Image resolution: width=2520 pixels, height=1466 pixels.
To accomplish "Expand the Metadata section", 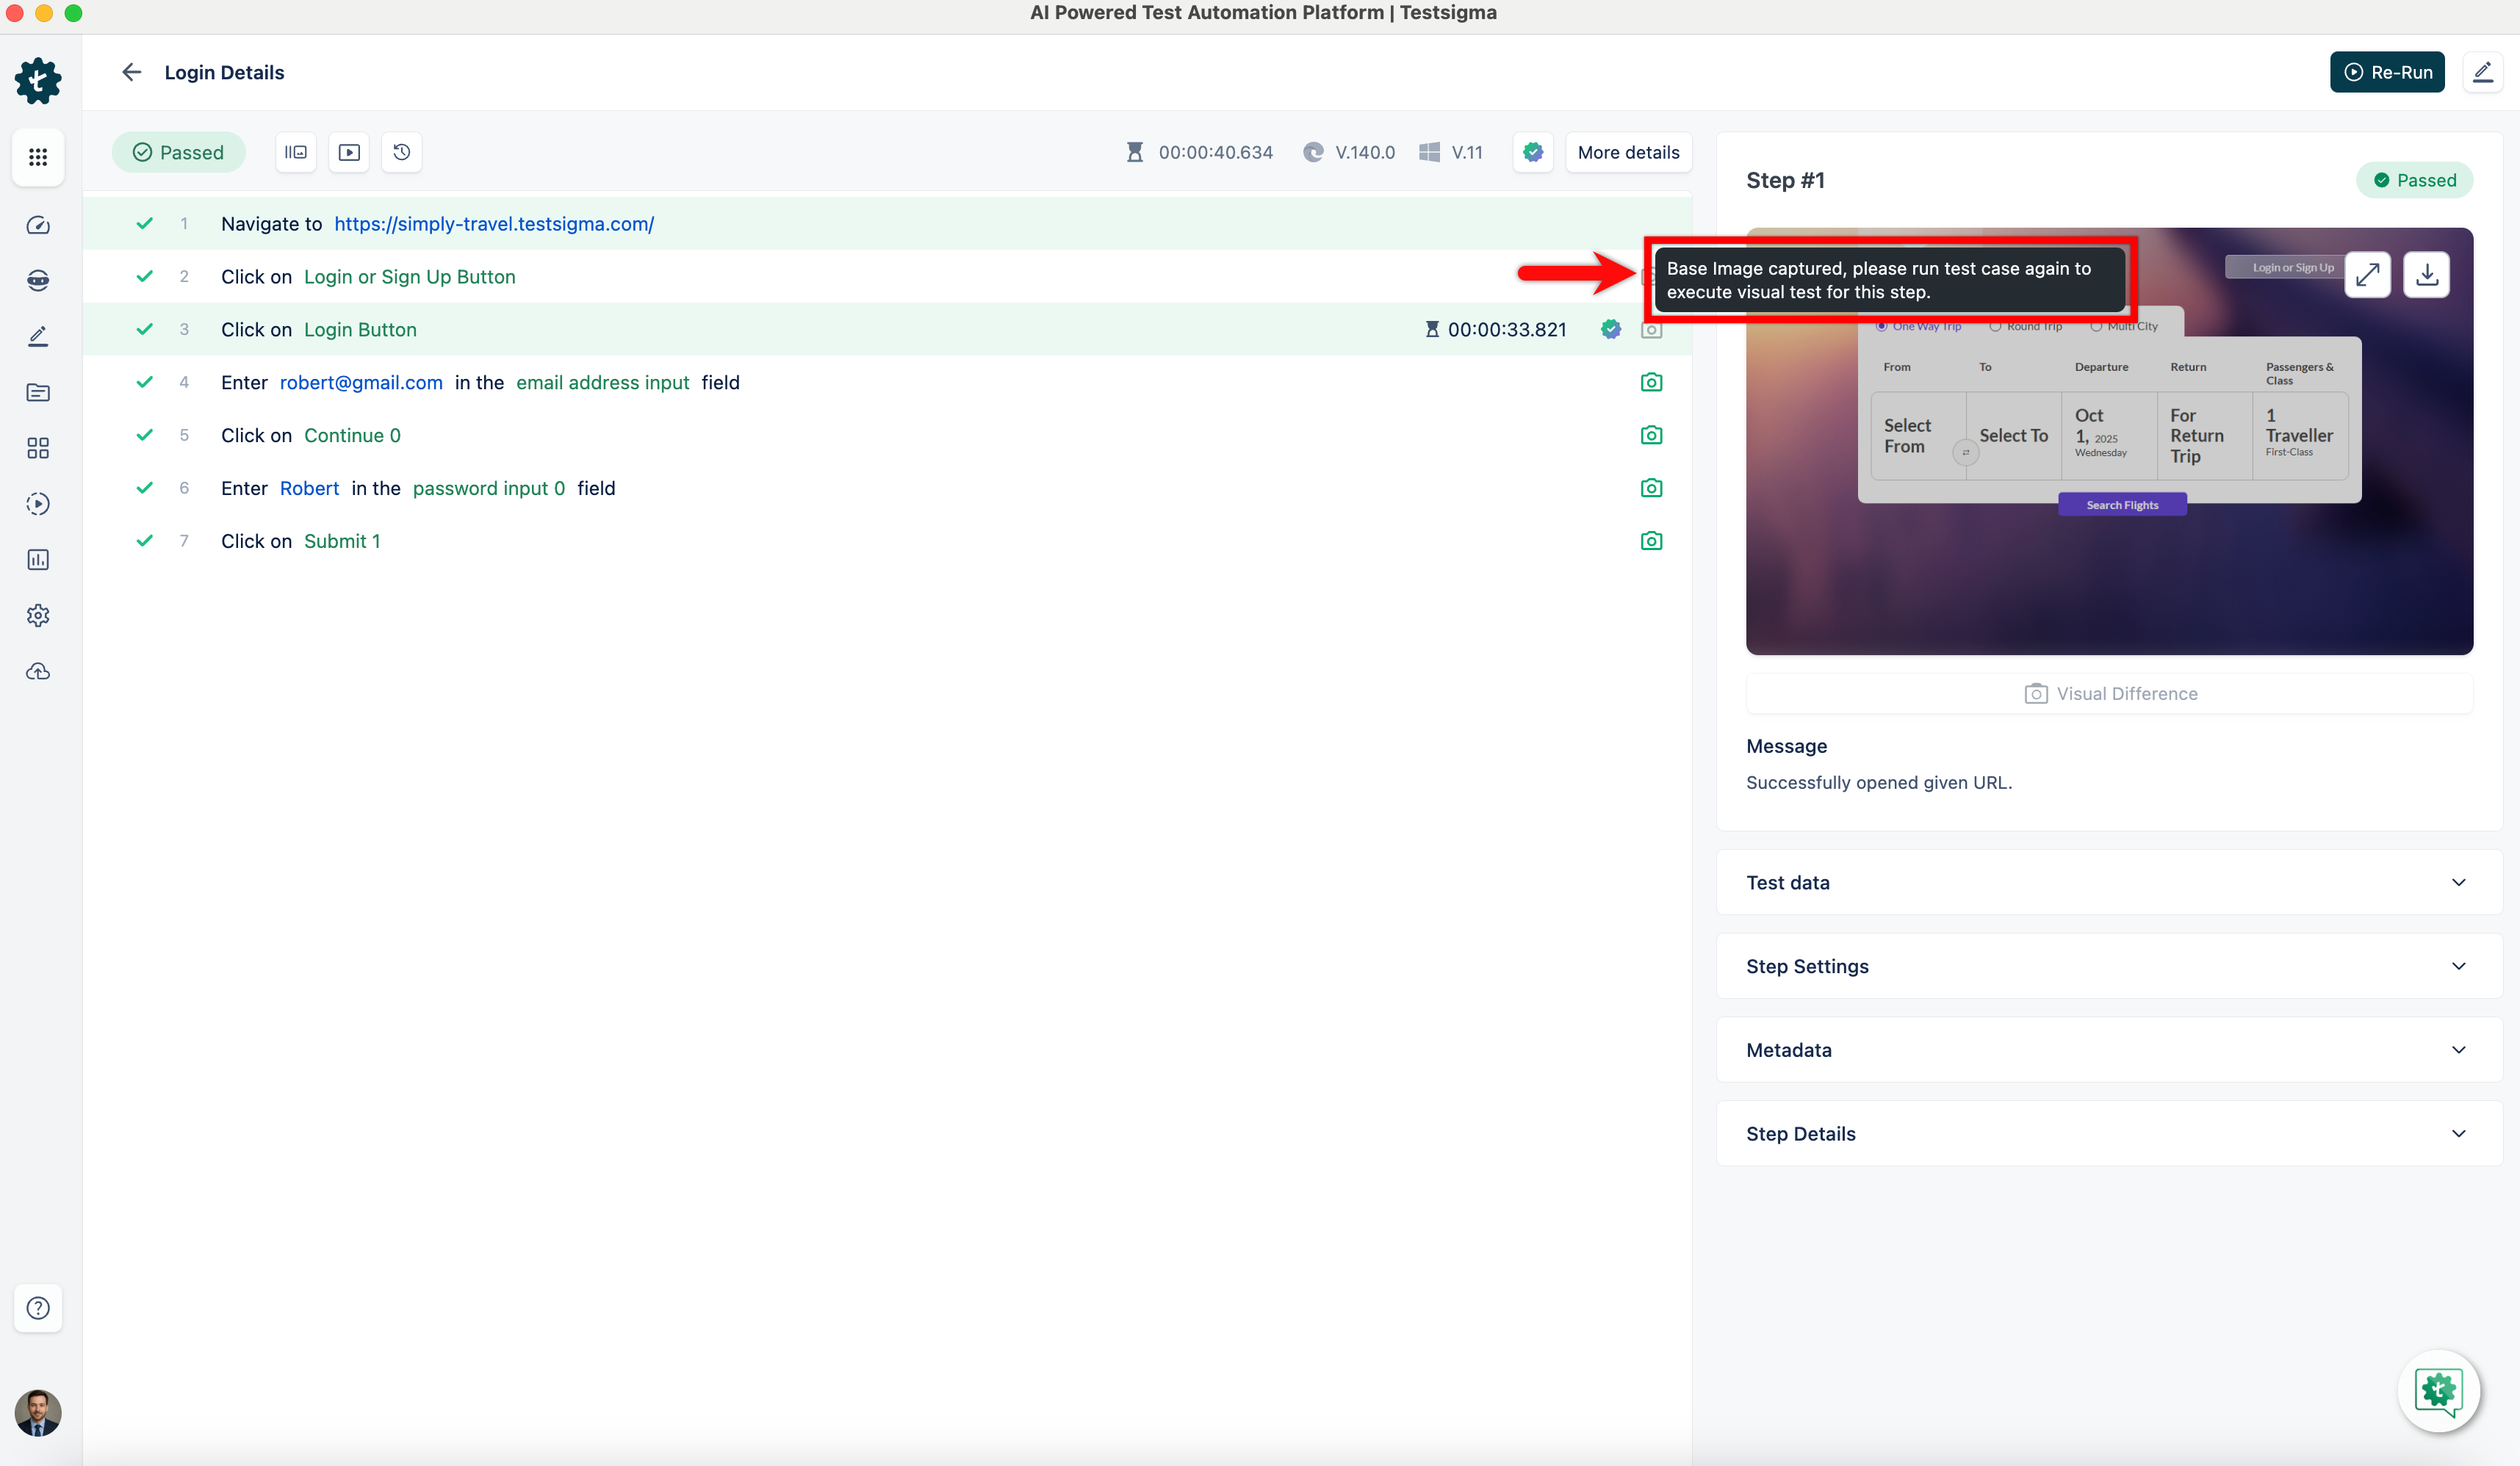I will coord(2109,1050).
